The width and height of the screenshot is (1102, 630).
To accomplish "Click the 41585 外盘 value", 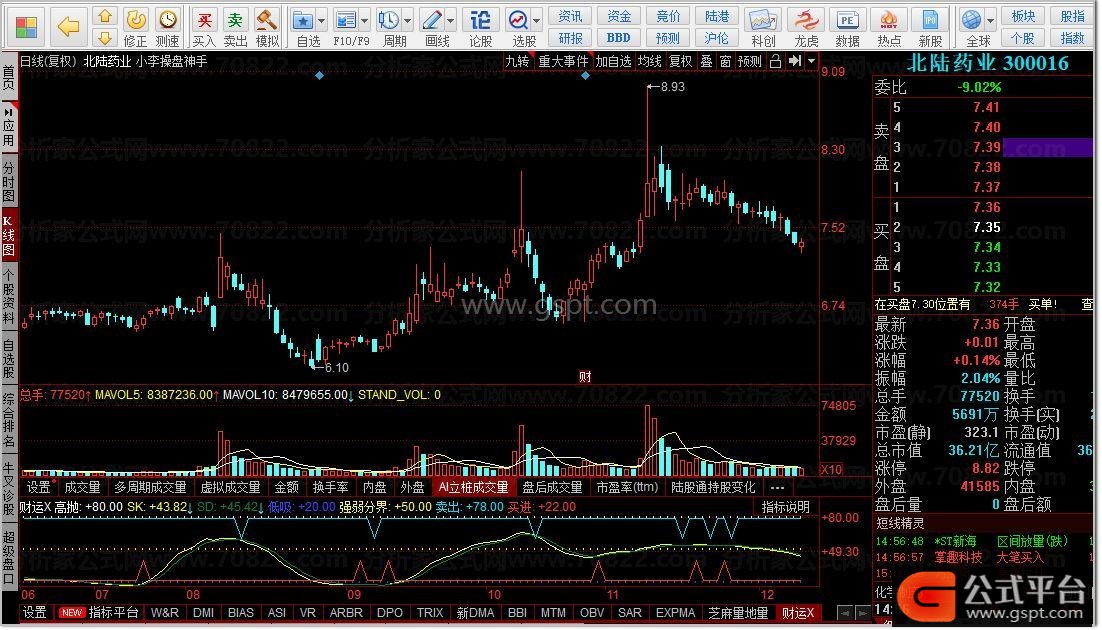I will [980, 486].
